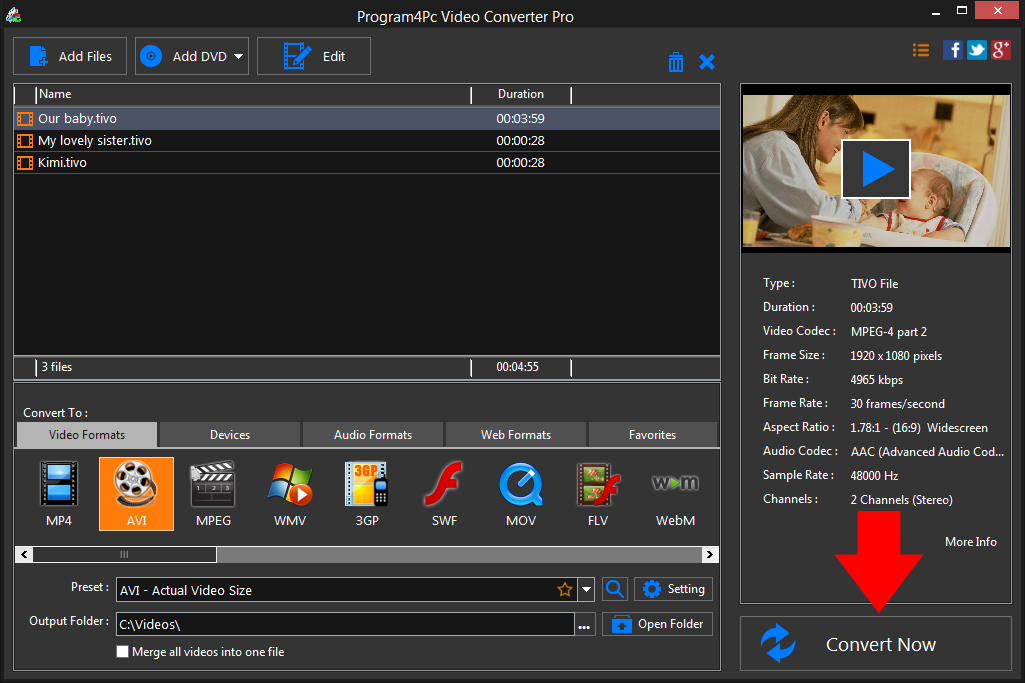Switch to the Favorites tab
The width and height of the screenshot is (1025, 683).
click(x=652, y=435)
